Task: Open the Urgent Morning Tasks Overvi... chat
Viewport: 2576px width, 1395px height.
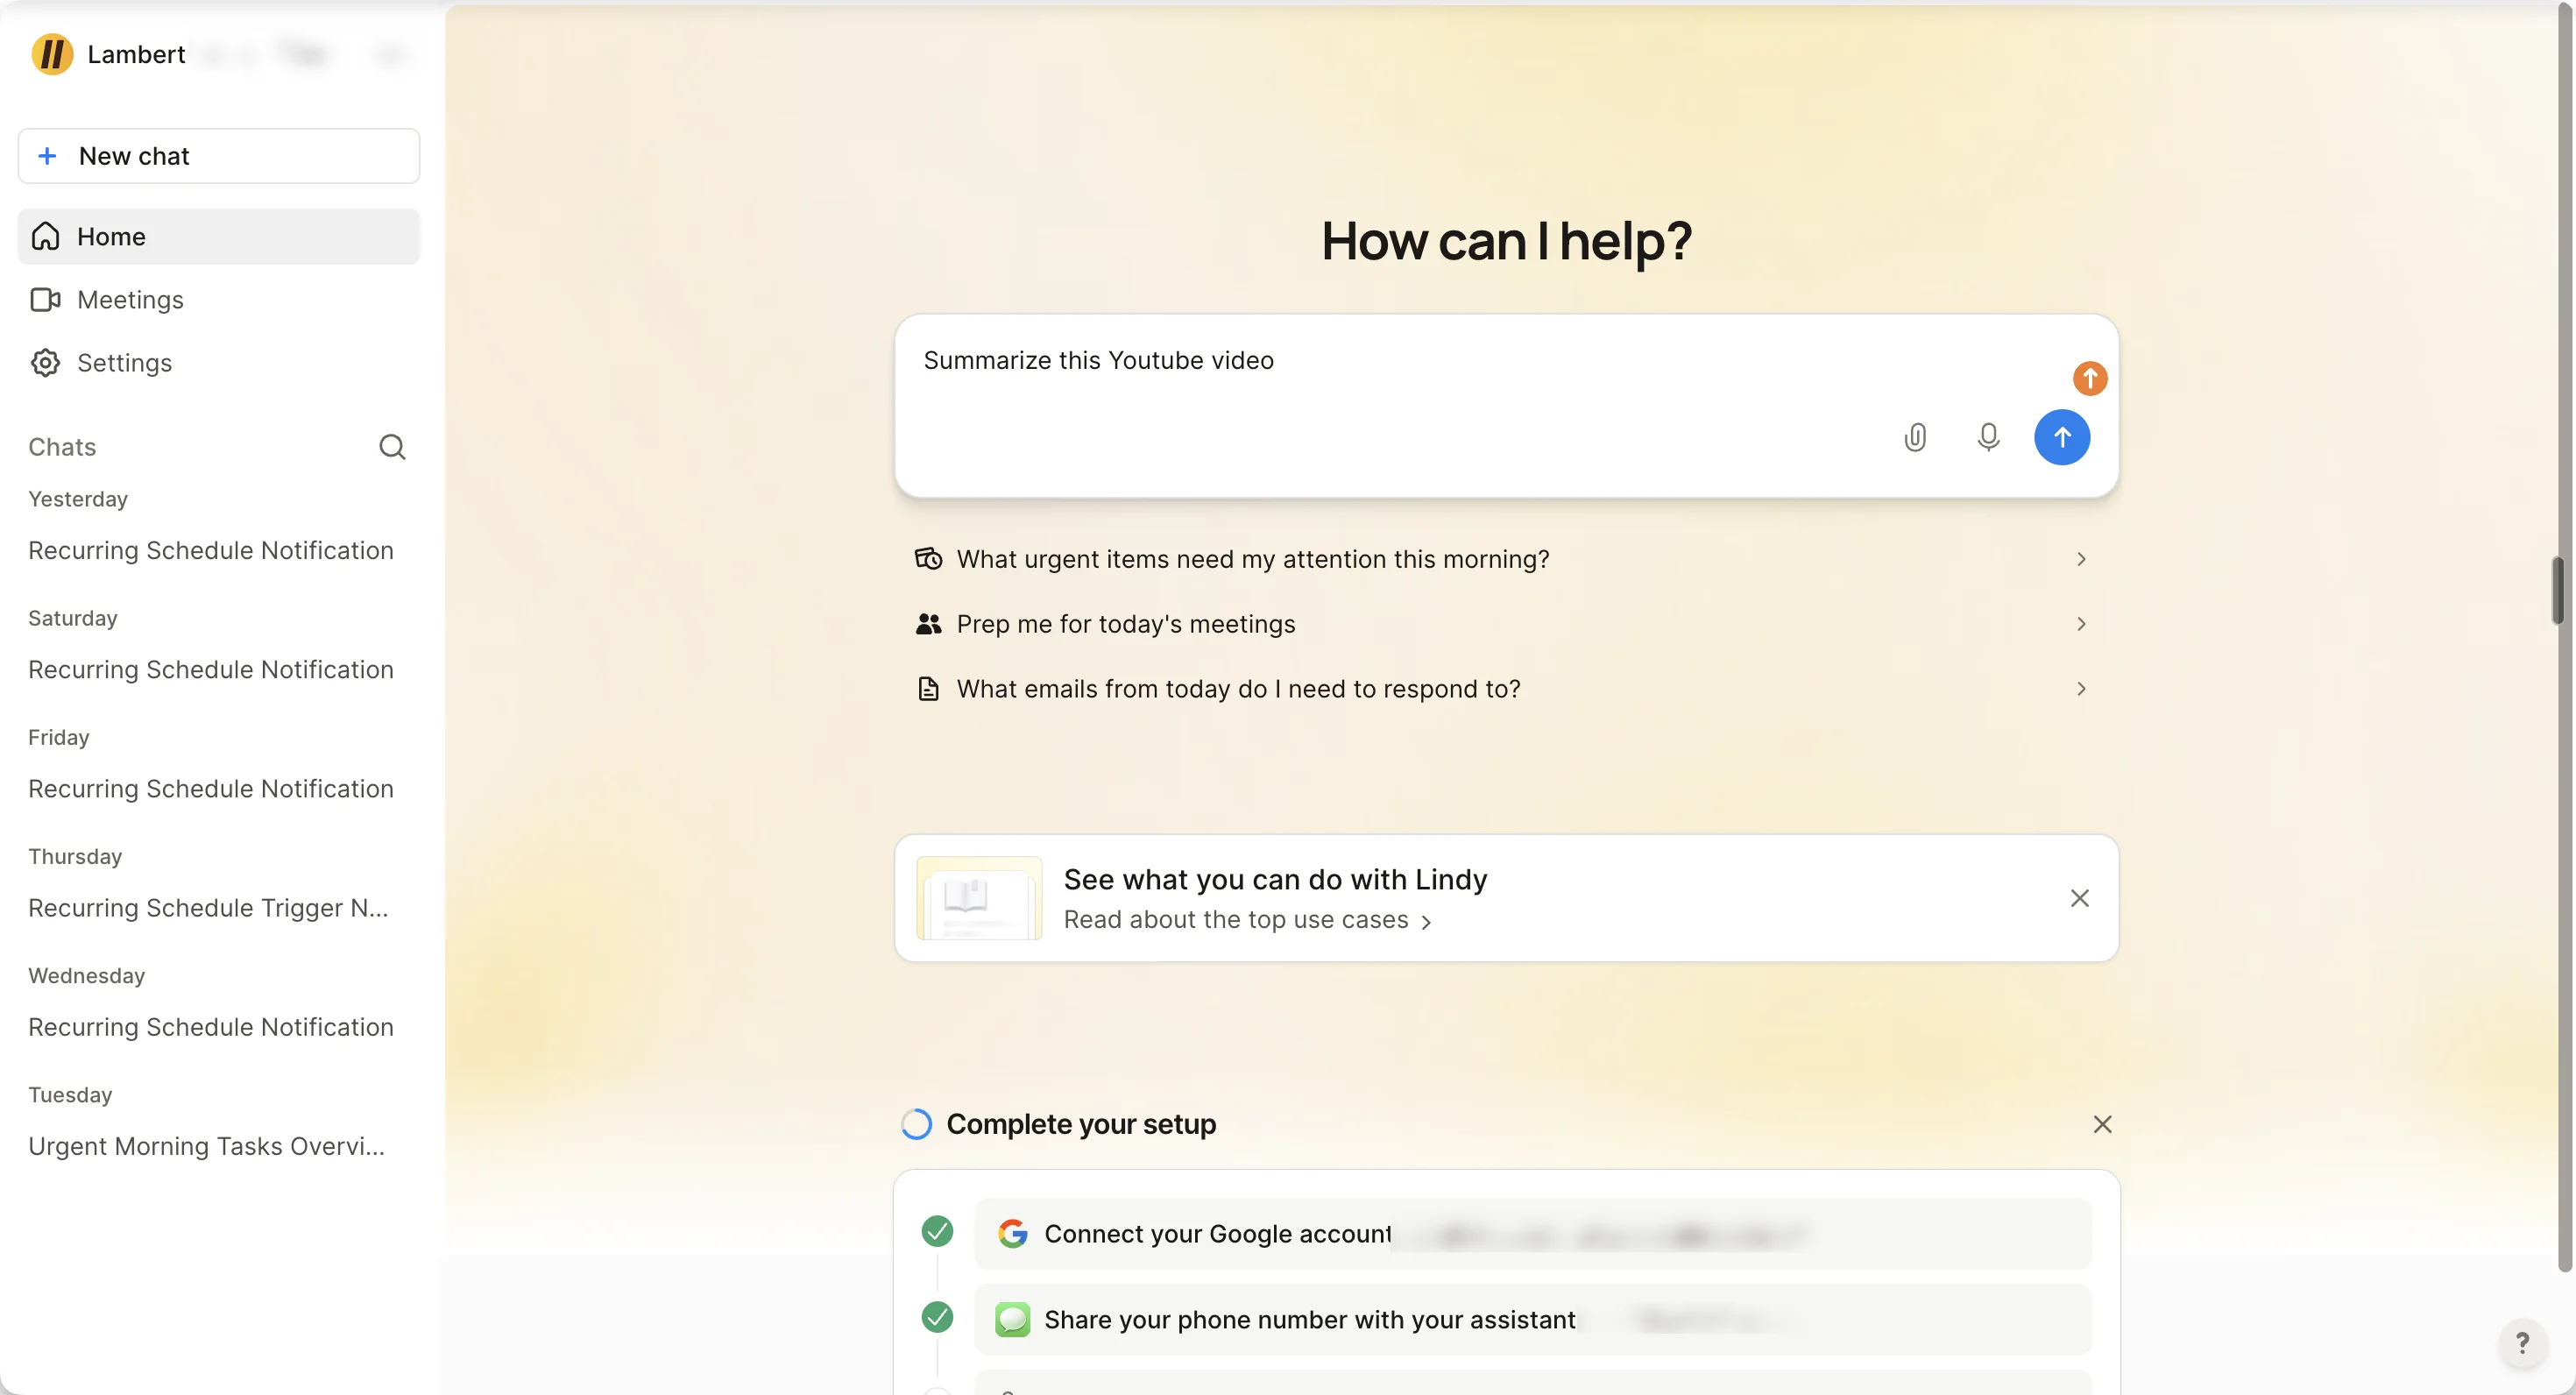Action: [x=207, y=1146]
